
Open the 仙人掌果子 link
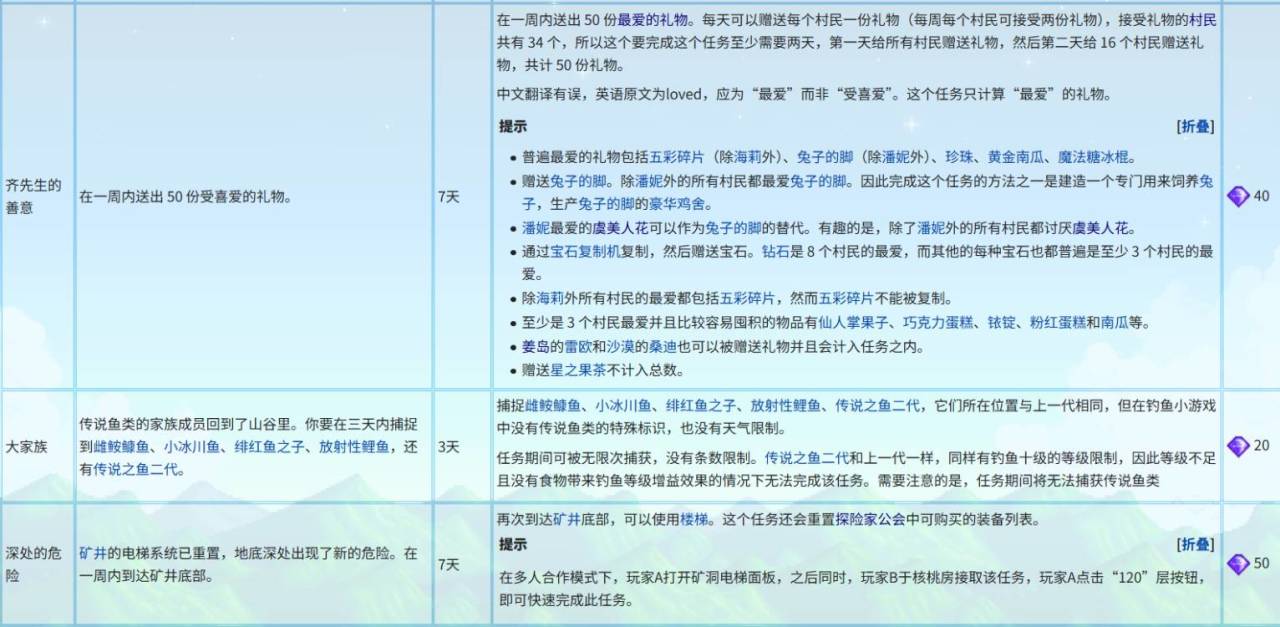click(x=855, y=322)
